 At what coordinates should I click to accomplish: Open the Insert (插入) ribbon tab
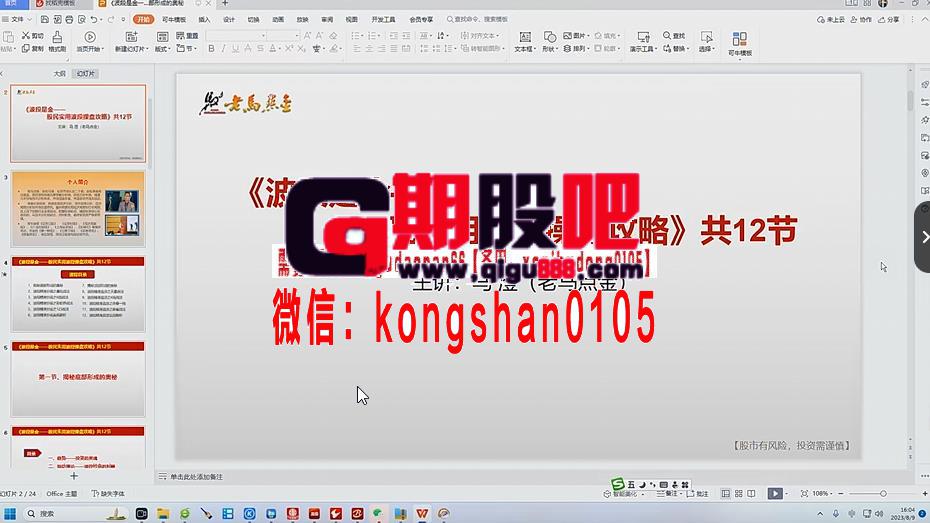tap(205, 20)
